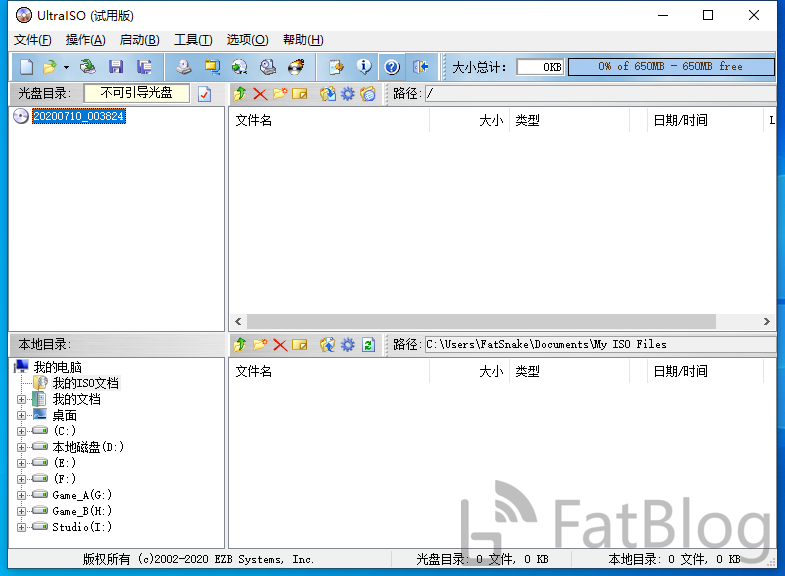
Task: Expand the (C:) drive node
Action: (21, 431)
